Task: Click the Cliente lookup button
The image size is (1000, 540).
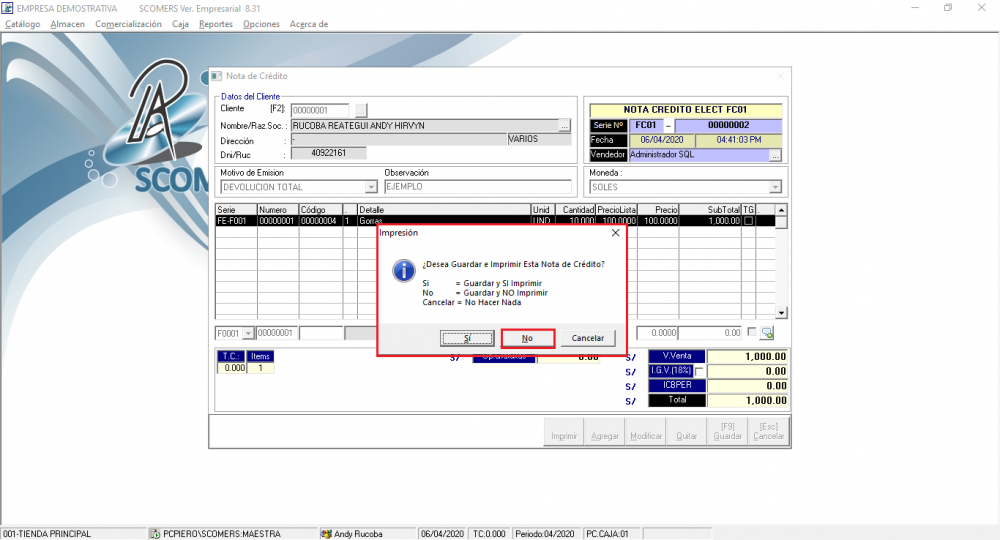Action: coord(361,110)
